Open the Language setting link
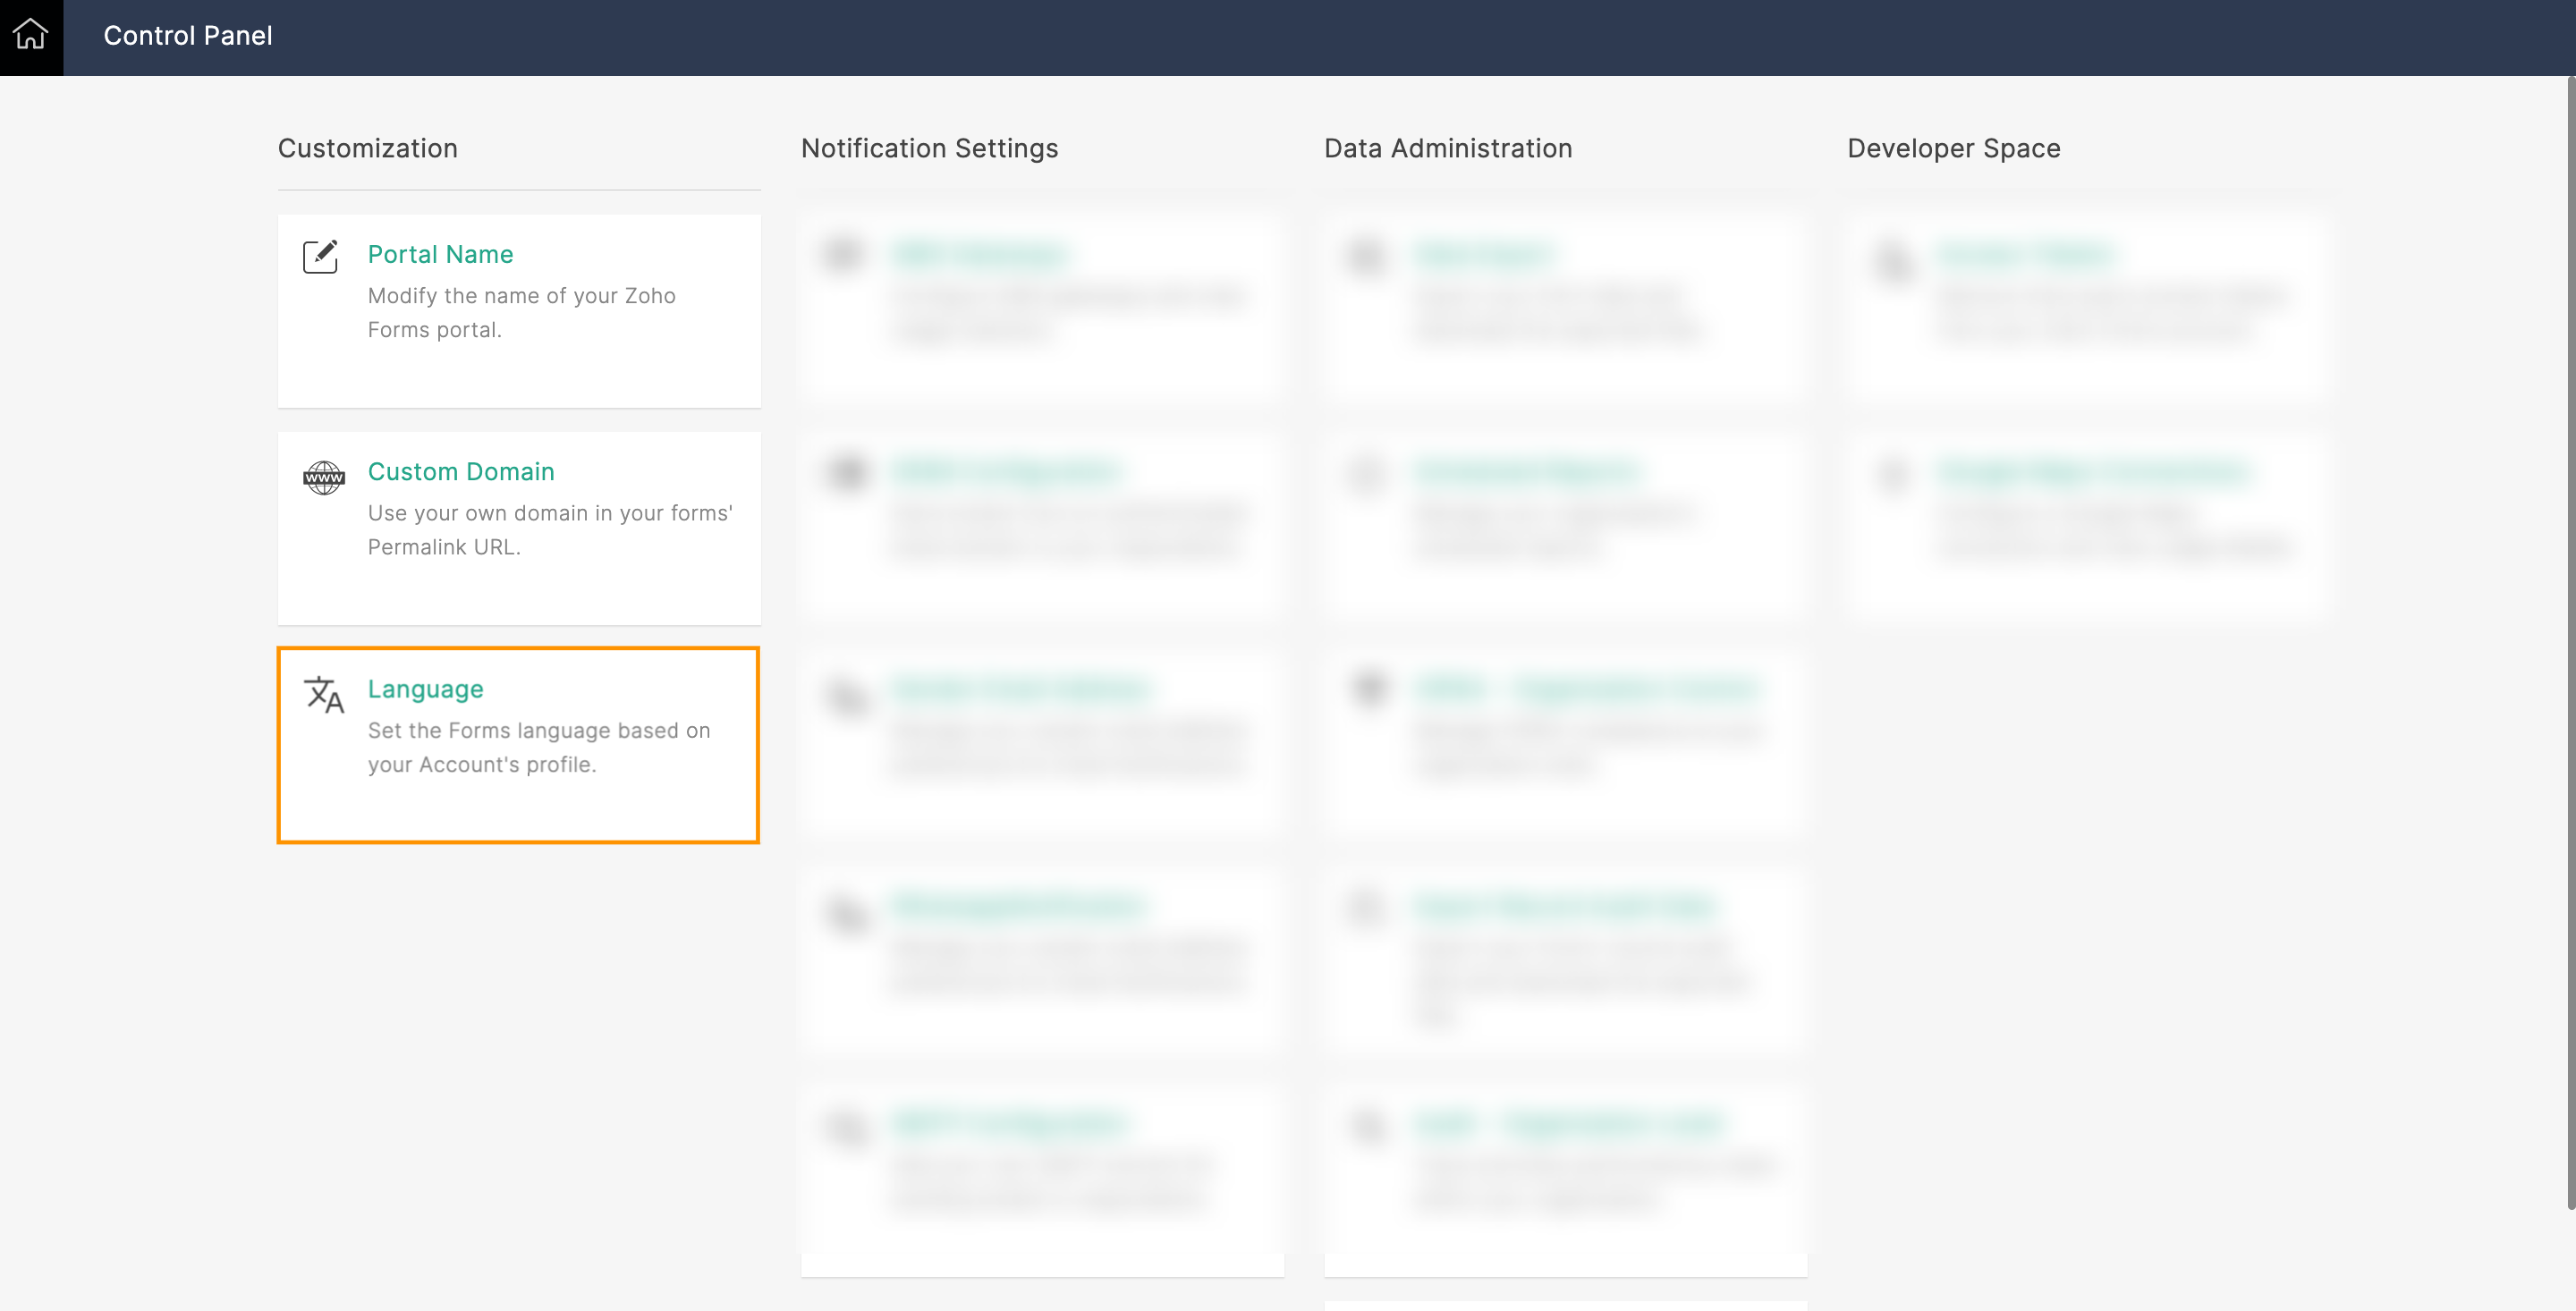Image resolution: width=2576 pixels, height=1311 pixels. pos(425,689)
